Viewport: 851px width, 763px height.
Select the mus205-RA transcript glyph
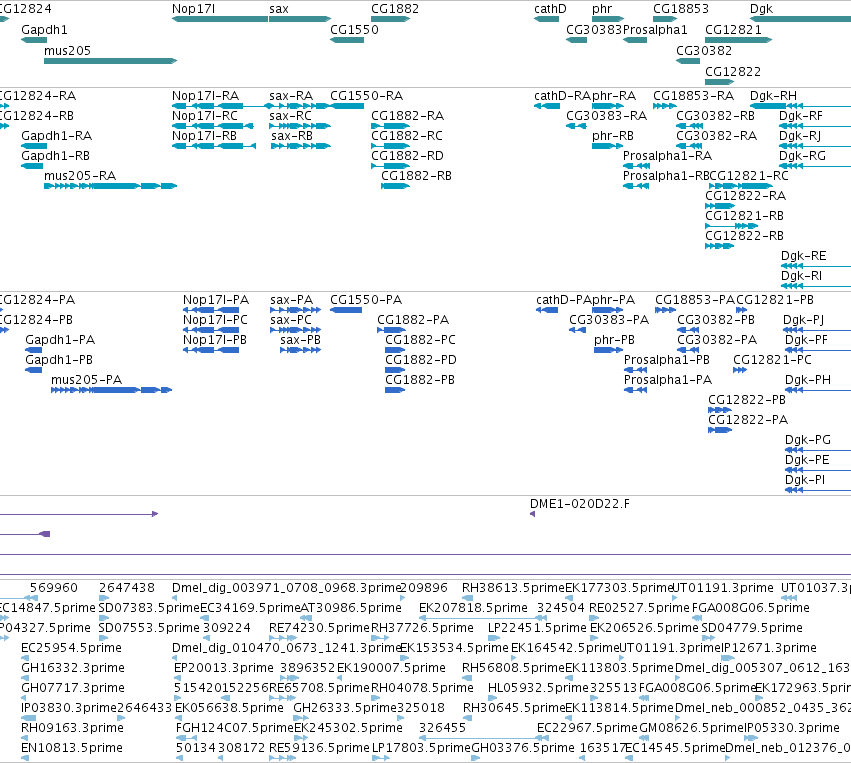pyautogui.click(x=110, y=186)
